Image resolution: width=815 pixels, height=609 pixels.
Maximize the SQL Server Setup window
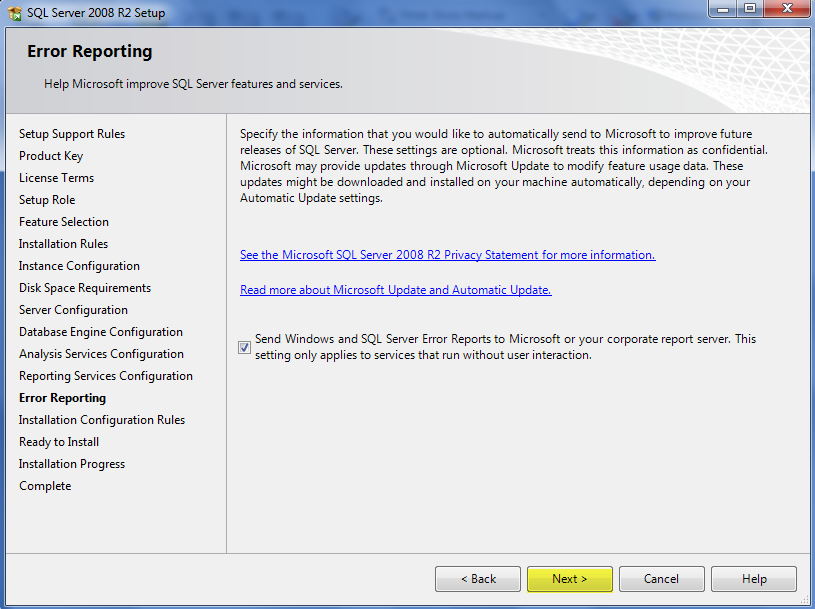pos(750,9)
